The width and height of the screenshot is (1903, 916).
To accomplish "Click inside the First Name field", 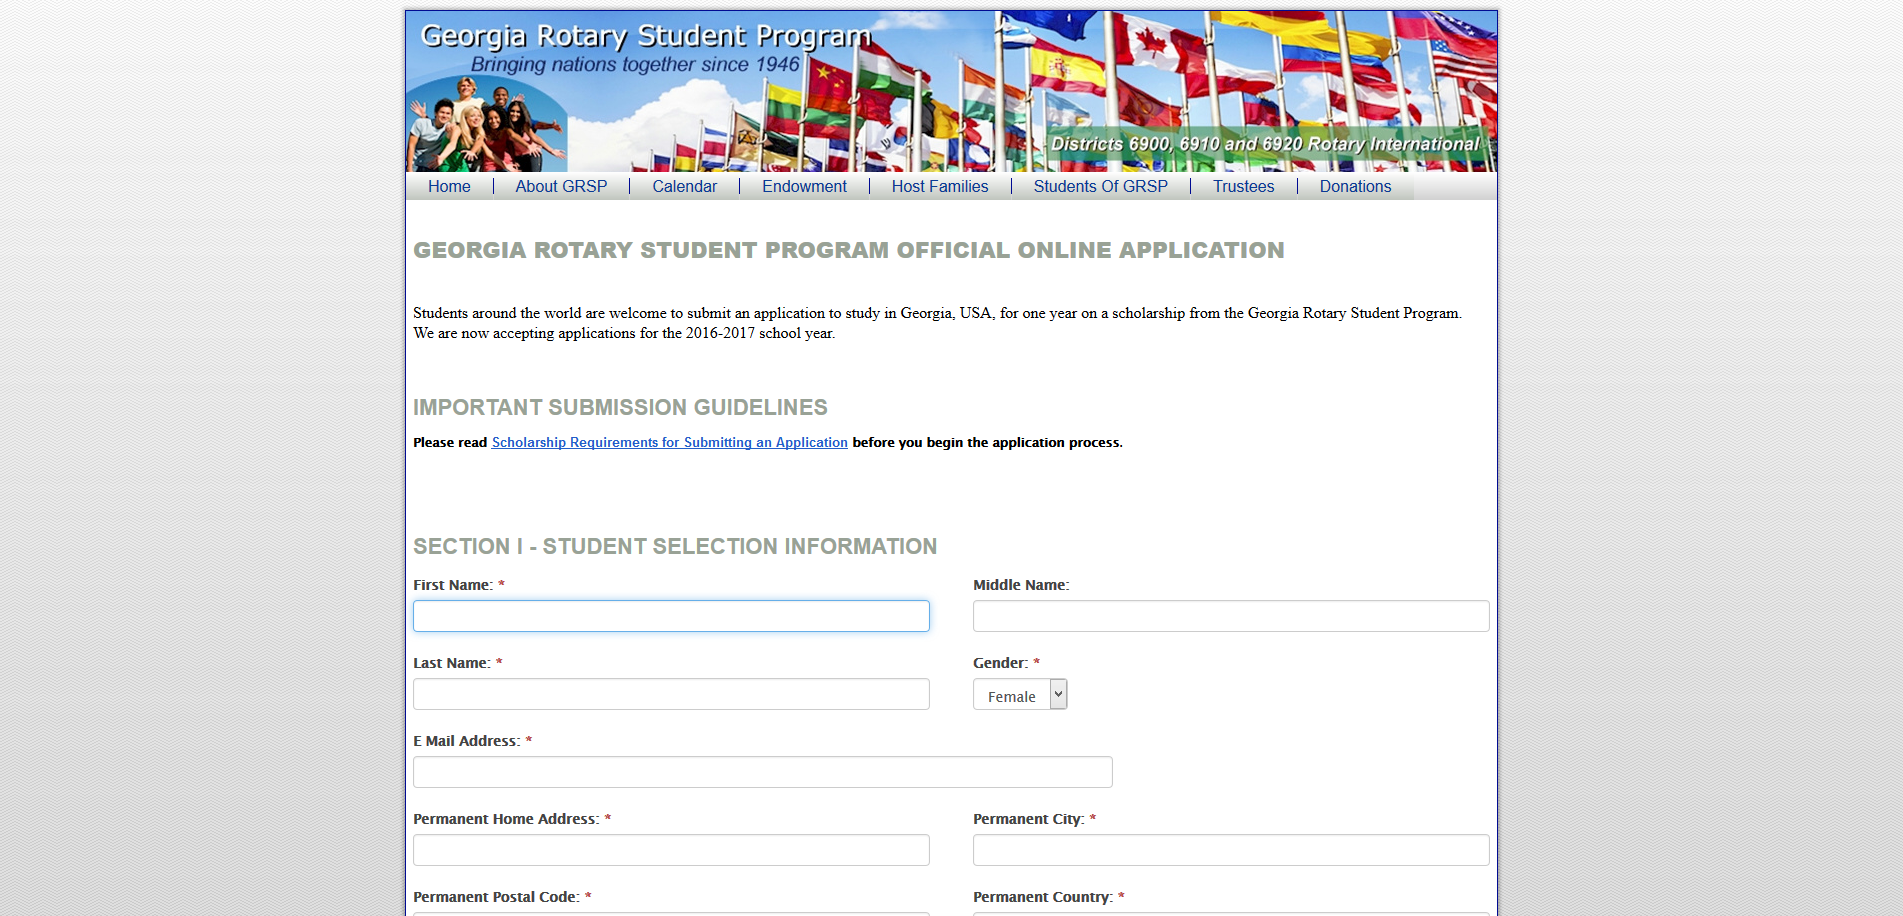I will tap(670, 616).
